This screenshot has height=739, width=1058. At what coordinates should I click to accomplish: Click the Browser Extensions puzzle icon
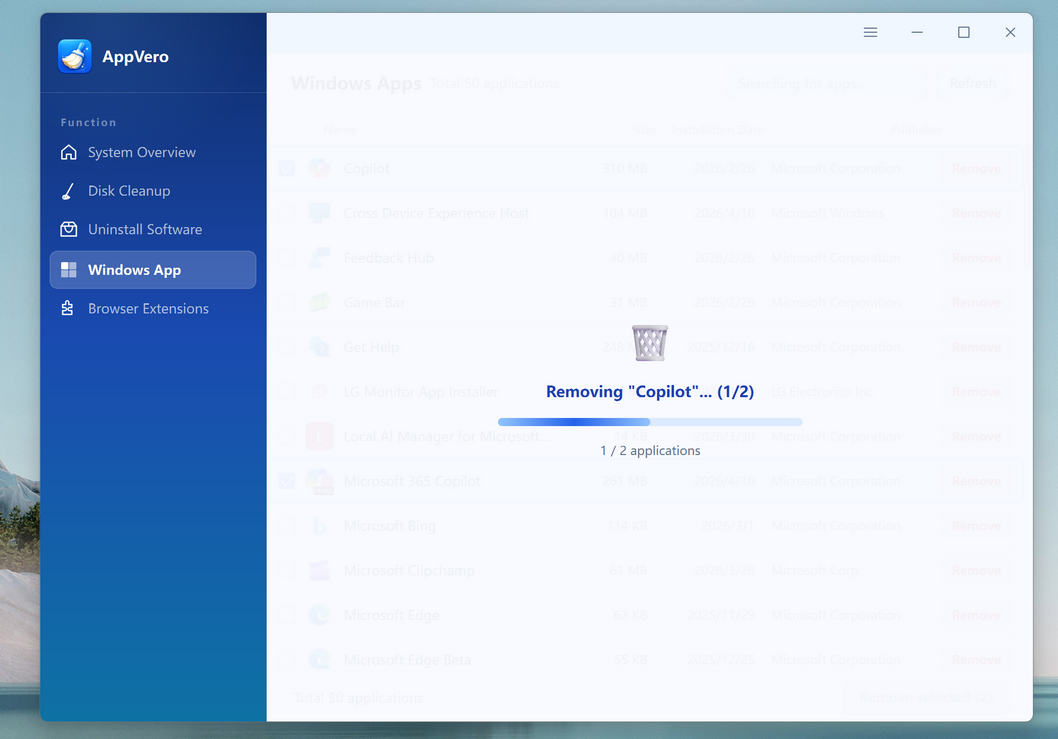pos(69,309)
